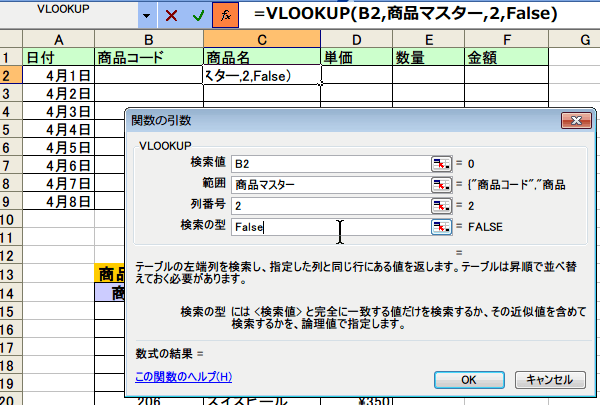Click empty cell D2 under 単価
This screenshot has height=405, width=600.
(x=357, y=75)
